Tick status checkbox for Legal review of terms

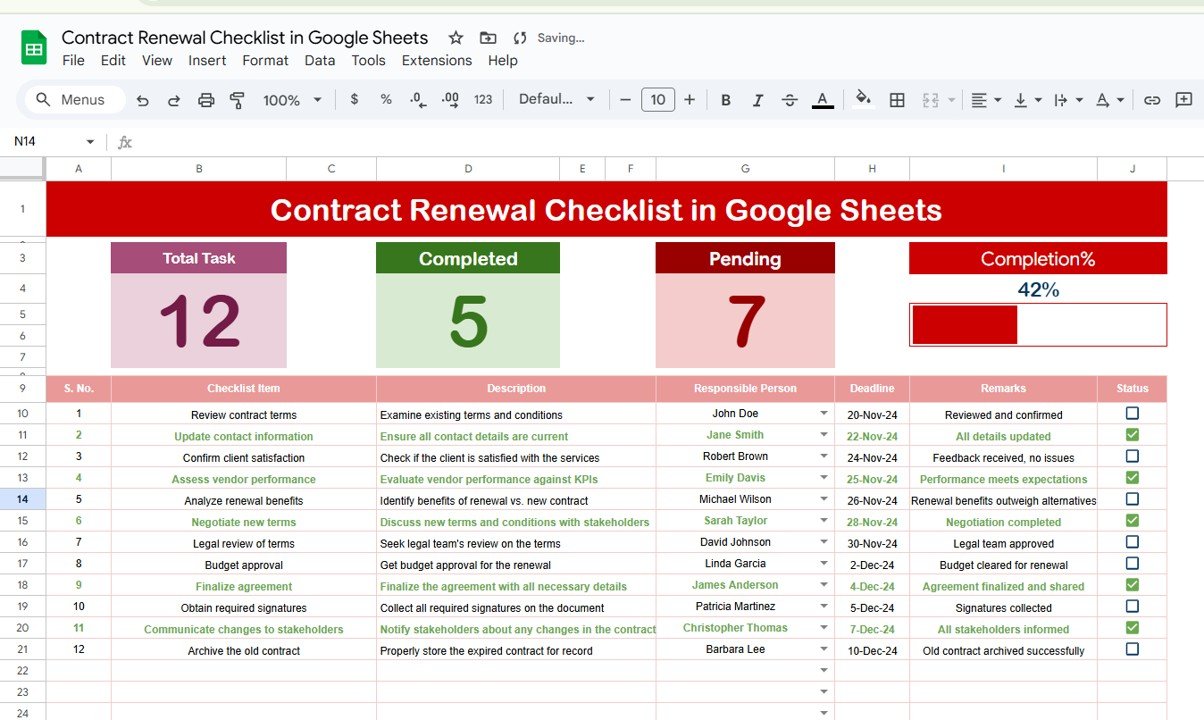point(1132,542)
